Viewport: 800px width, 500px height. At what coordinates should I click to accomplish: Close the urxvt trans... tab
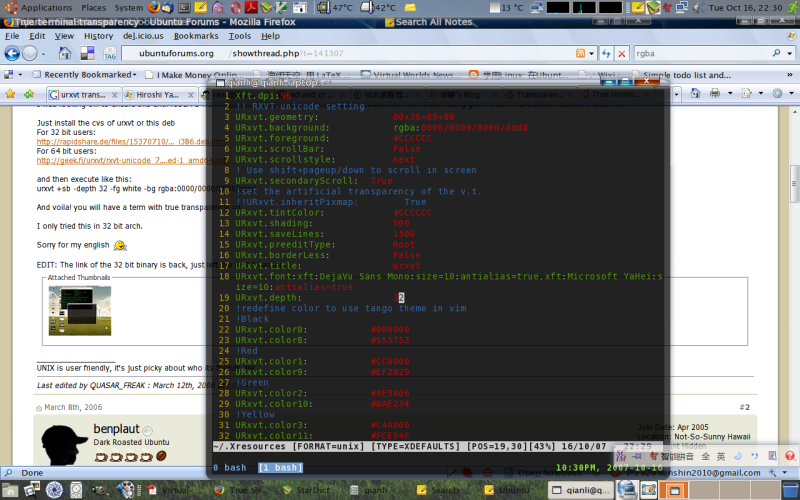114,95
